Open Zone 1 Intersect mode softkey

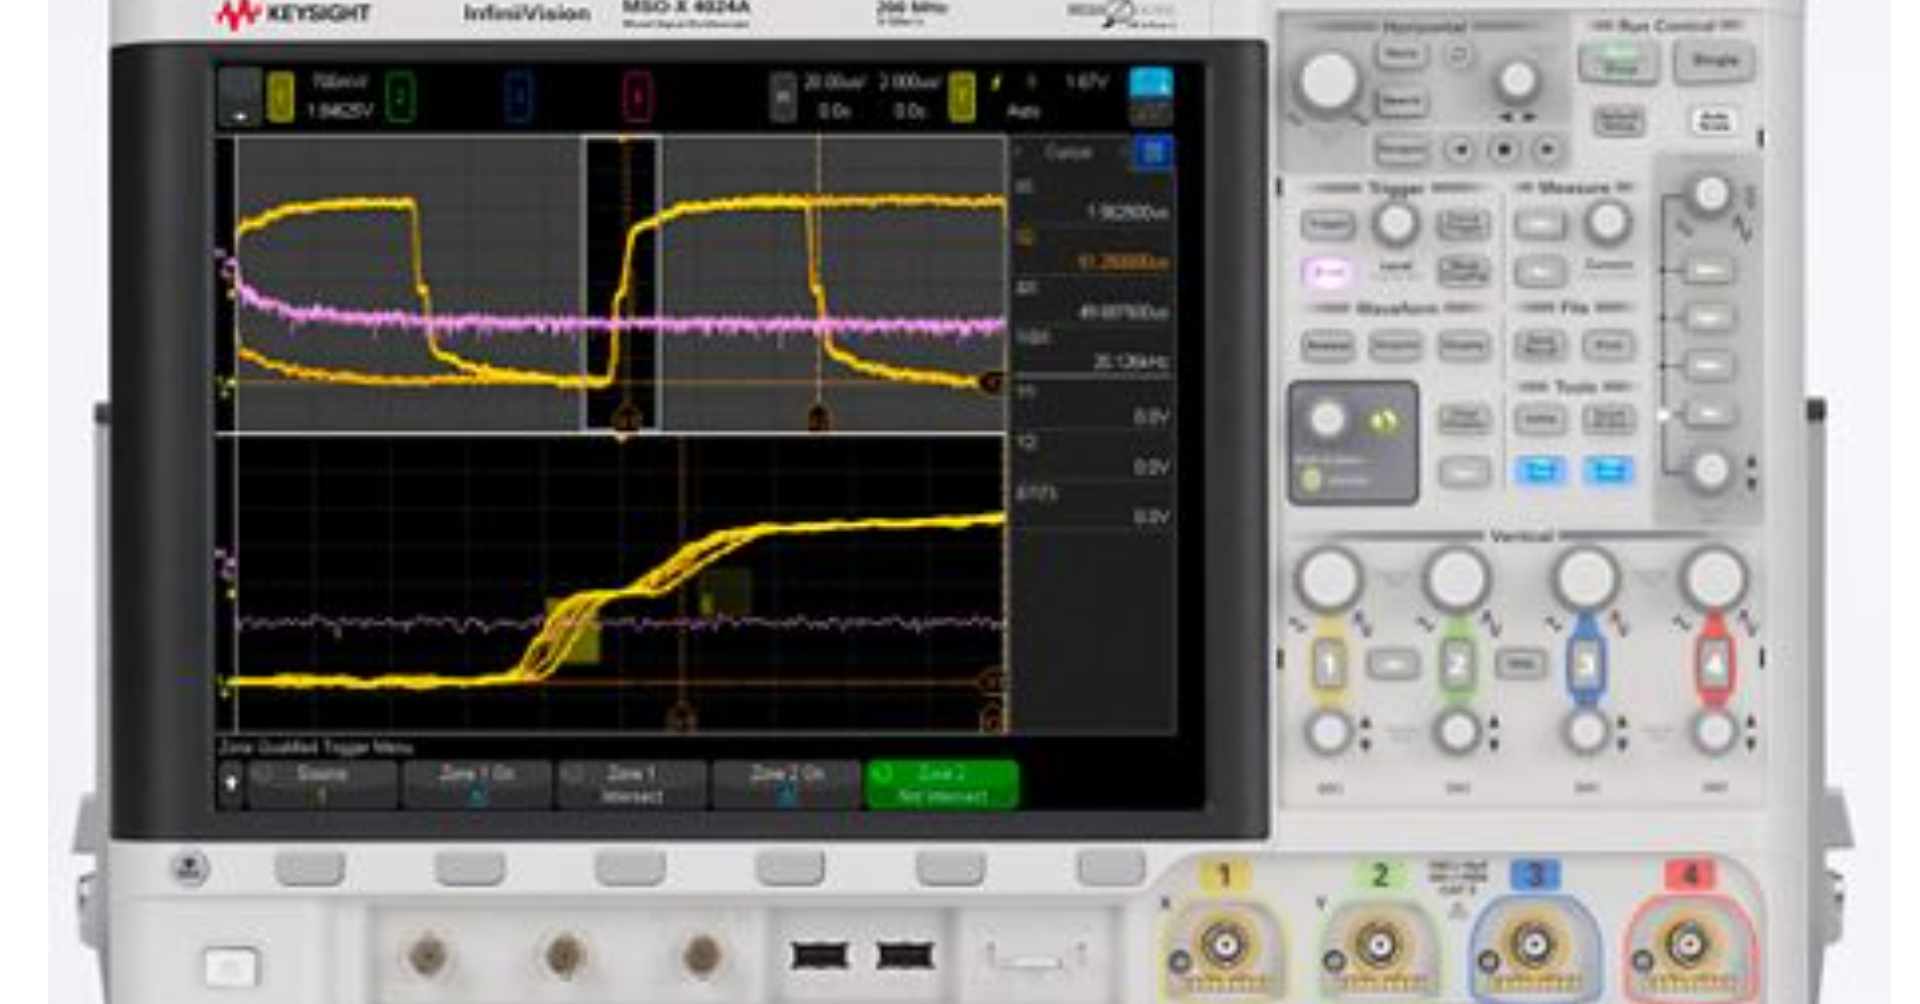[632, 784]
